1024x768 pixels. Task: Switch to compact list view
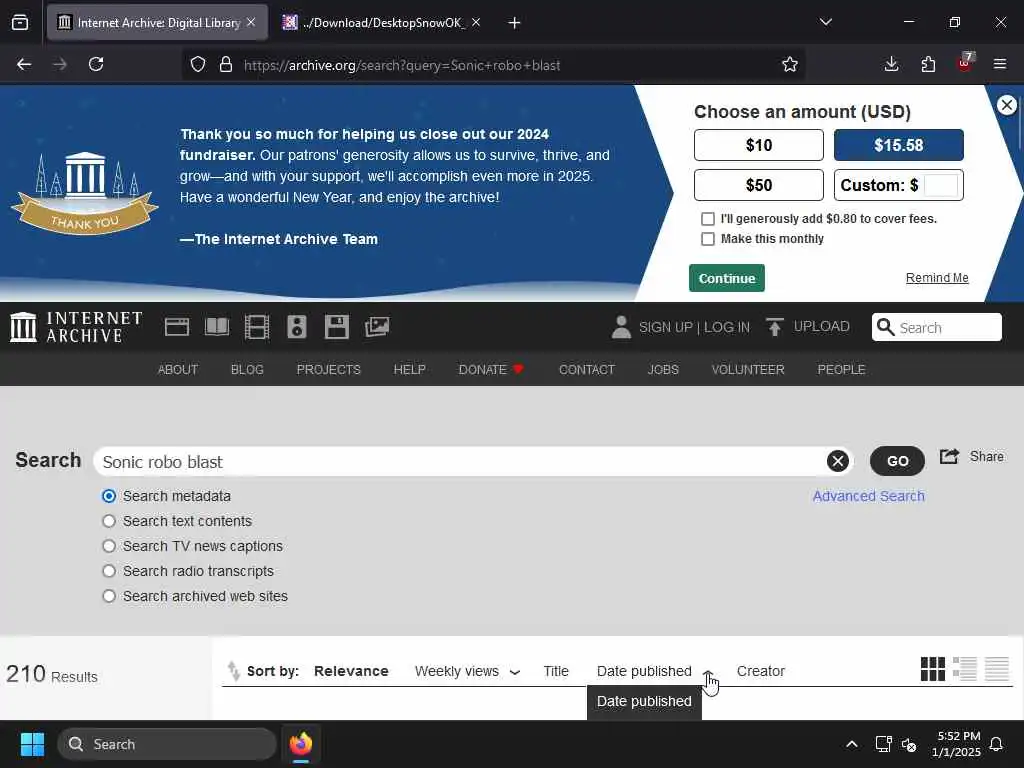pos(997,669)
